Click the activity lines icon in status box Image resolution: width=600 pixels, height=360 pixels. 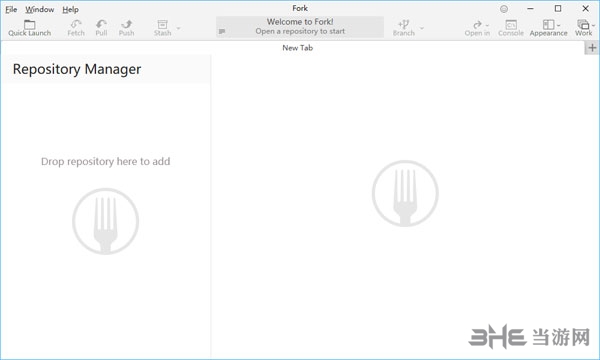(x=222, y=31)
